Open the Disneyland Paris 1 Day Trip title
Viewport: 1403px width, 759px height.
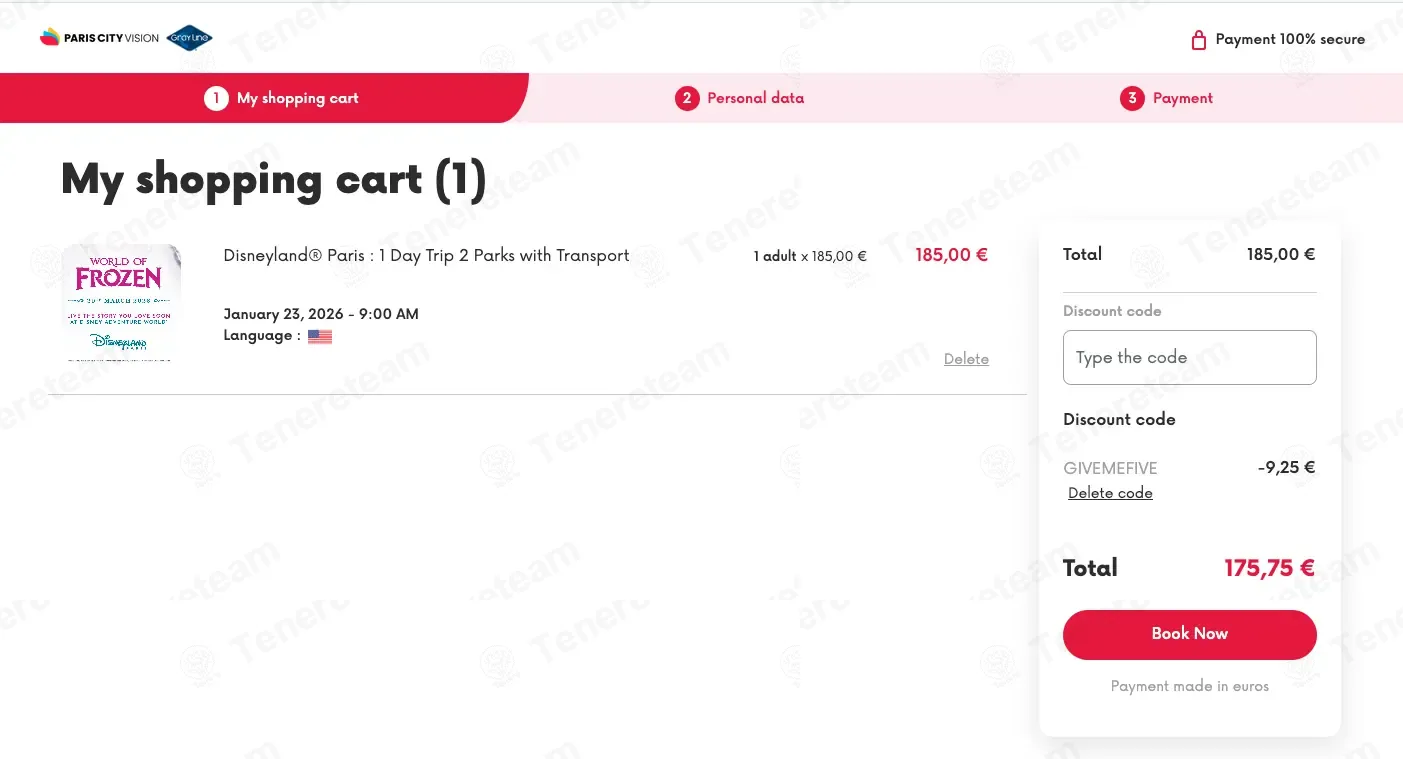(x=426, y=255)
